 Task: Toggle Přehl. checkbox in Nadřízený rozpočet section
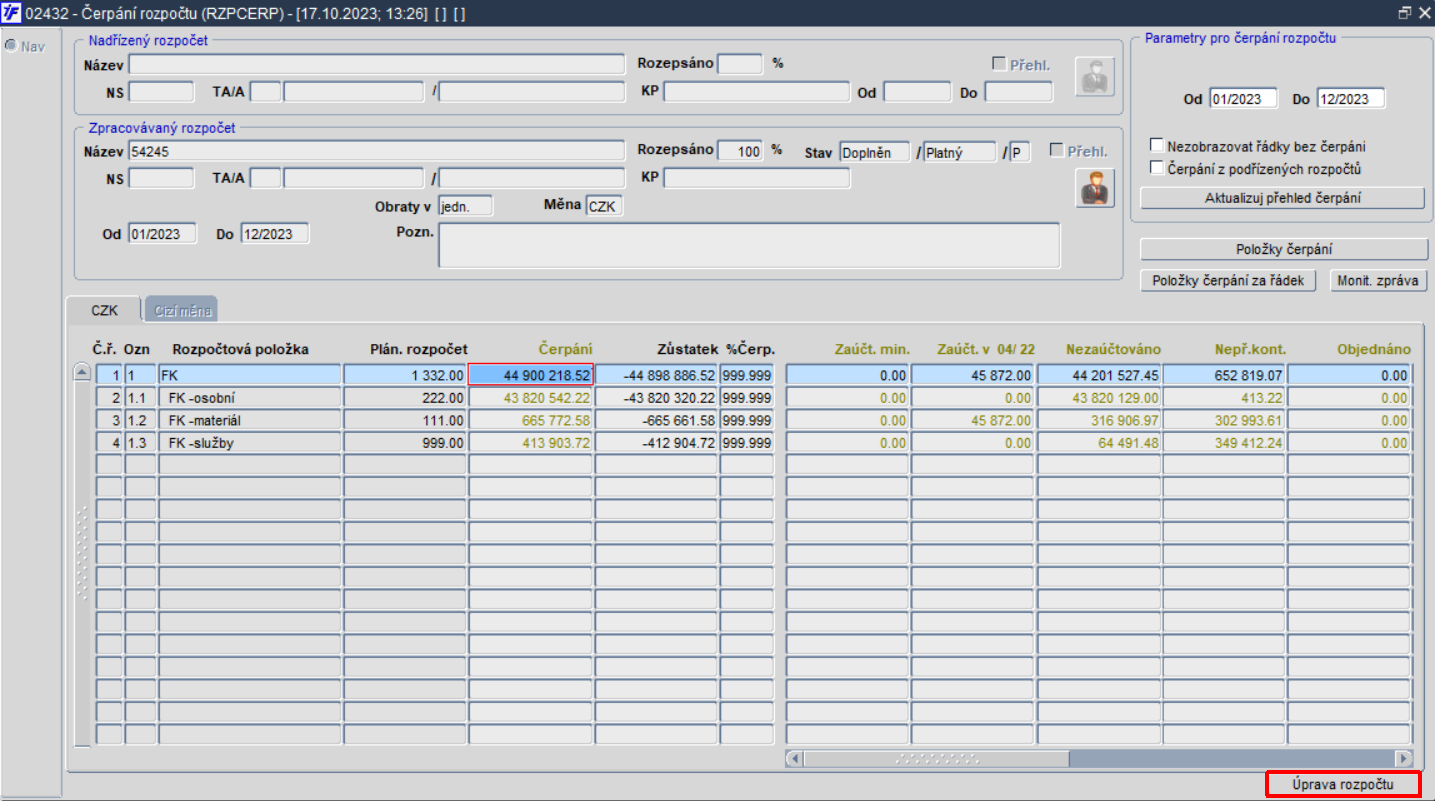[999, 64]
